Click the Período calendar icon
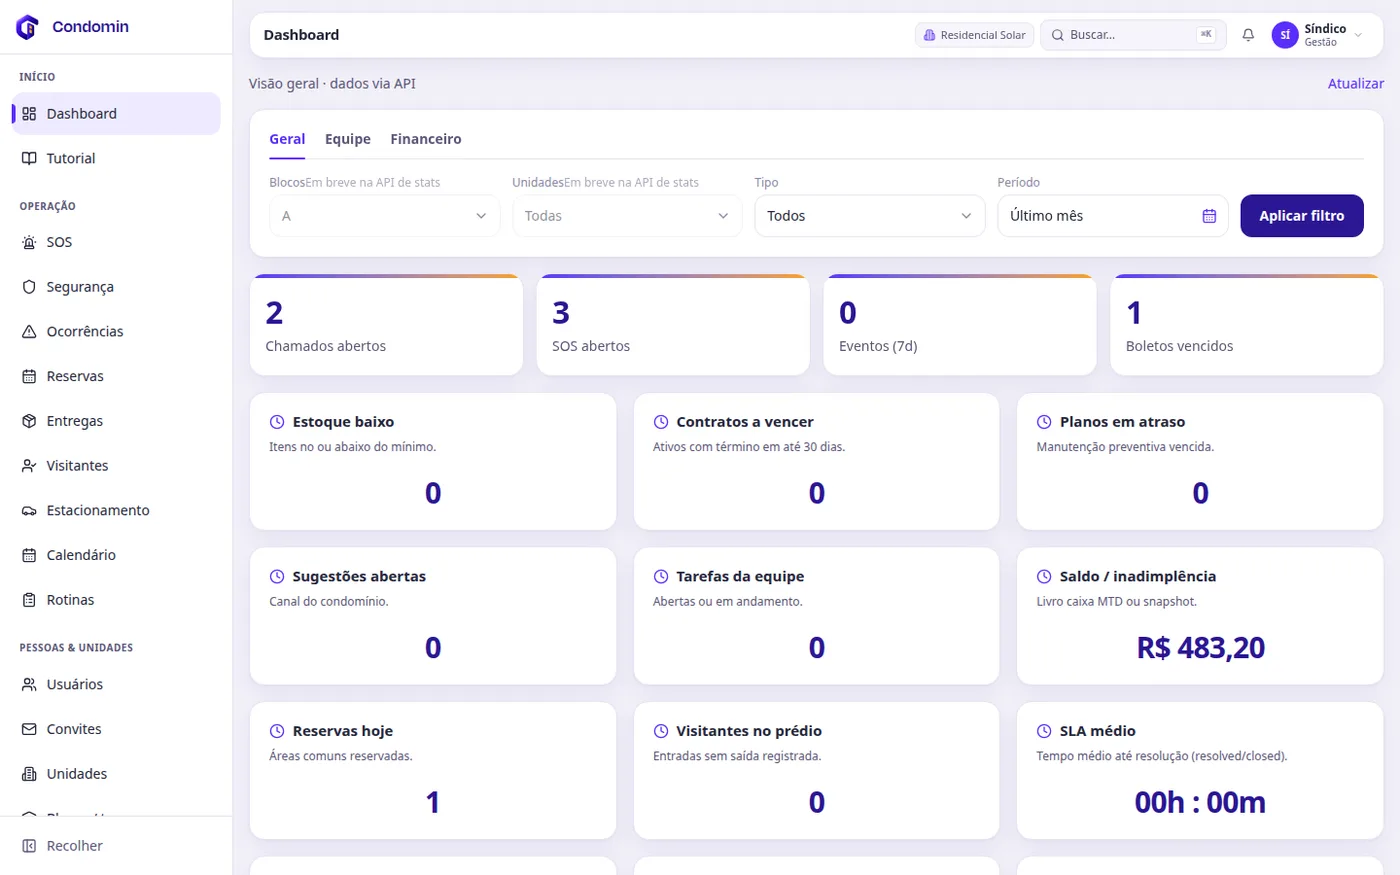The image size is (1400, 875). (x=1209, y=216)
